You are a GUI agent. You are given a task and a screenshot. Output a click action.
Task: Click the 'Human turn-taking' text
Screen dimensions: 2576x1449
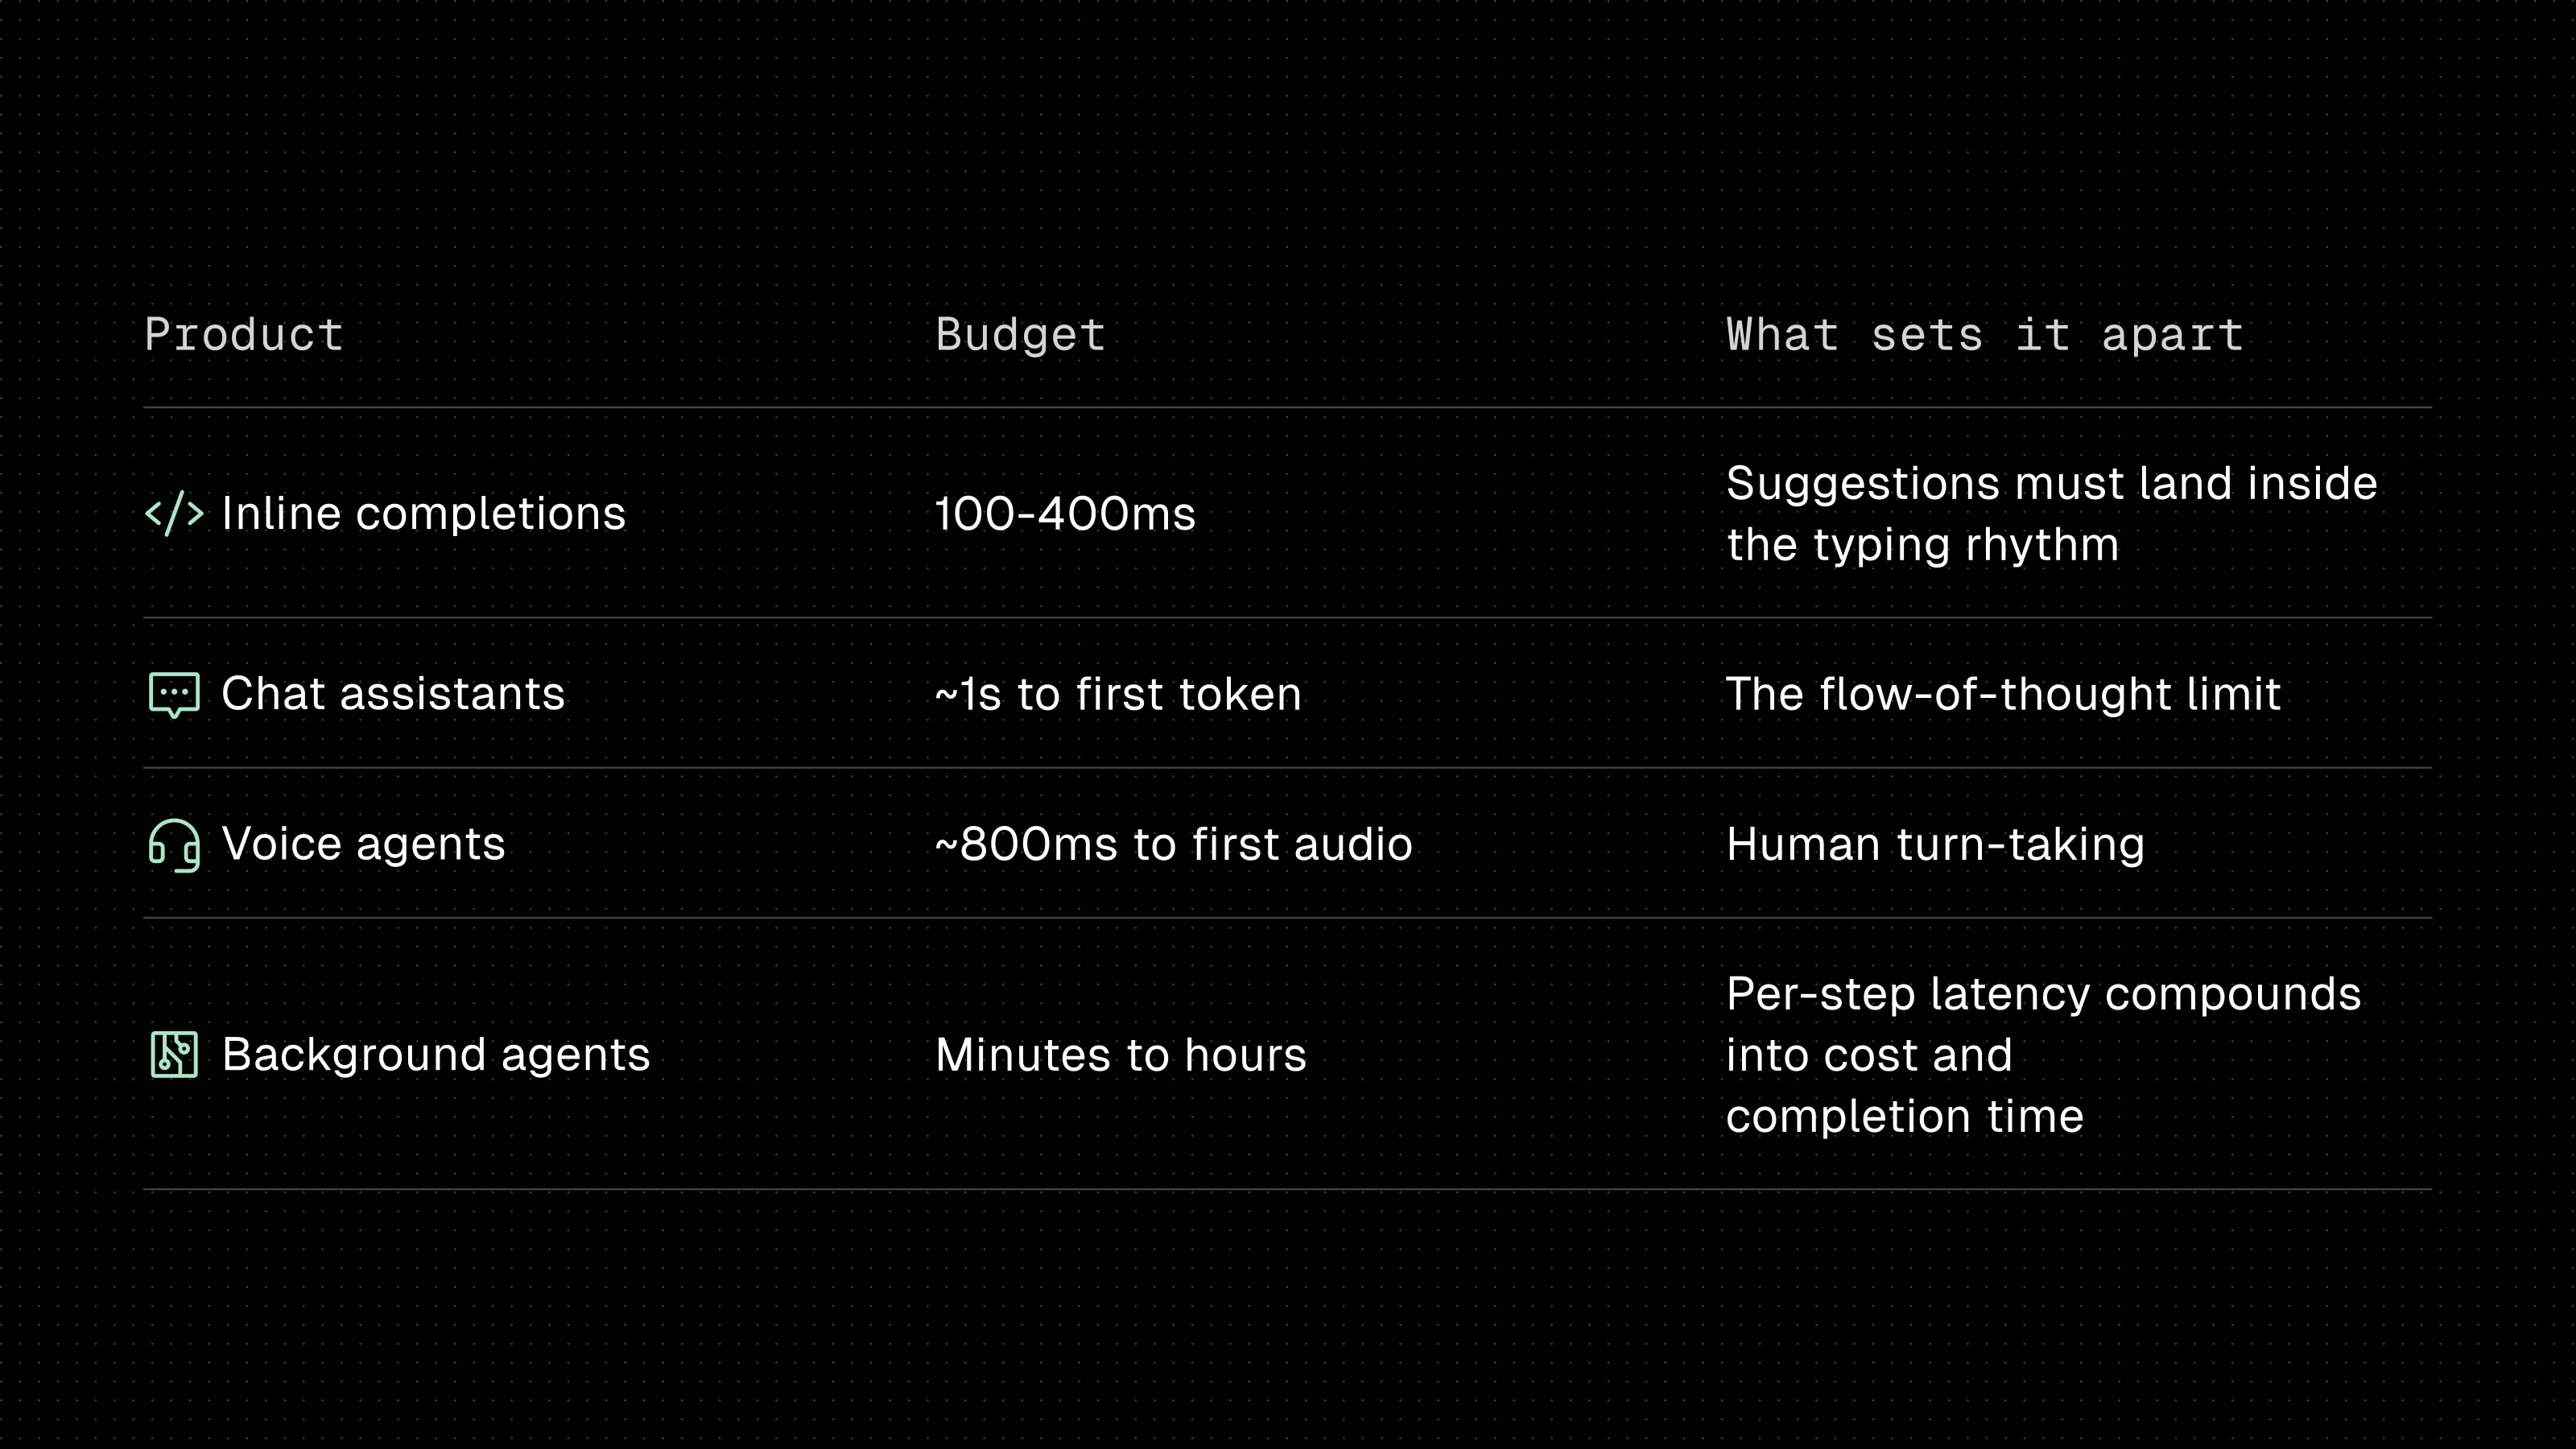(x=1935, y=845)
